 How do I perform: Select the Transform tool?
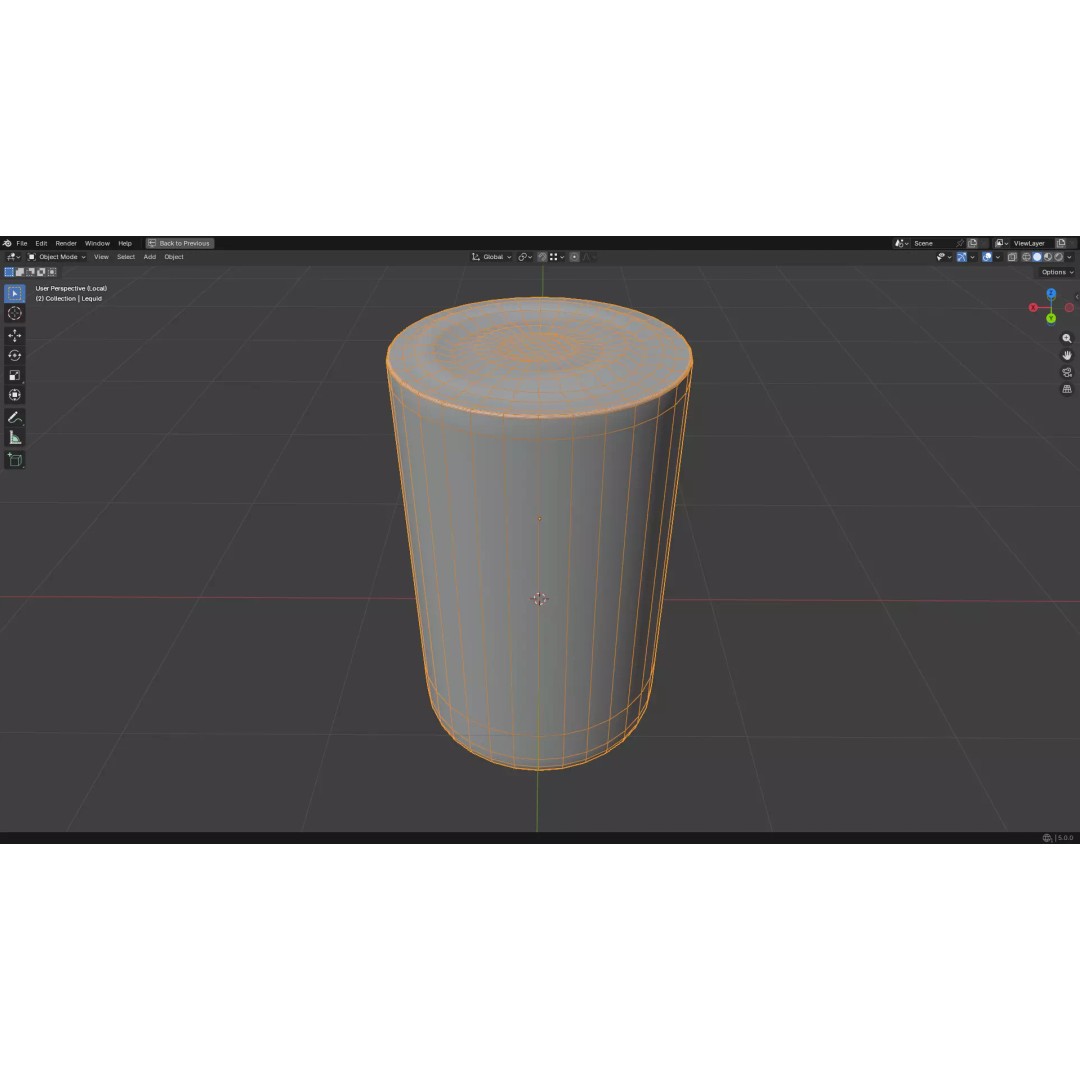[14, 395]
